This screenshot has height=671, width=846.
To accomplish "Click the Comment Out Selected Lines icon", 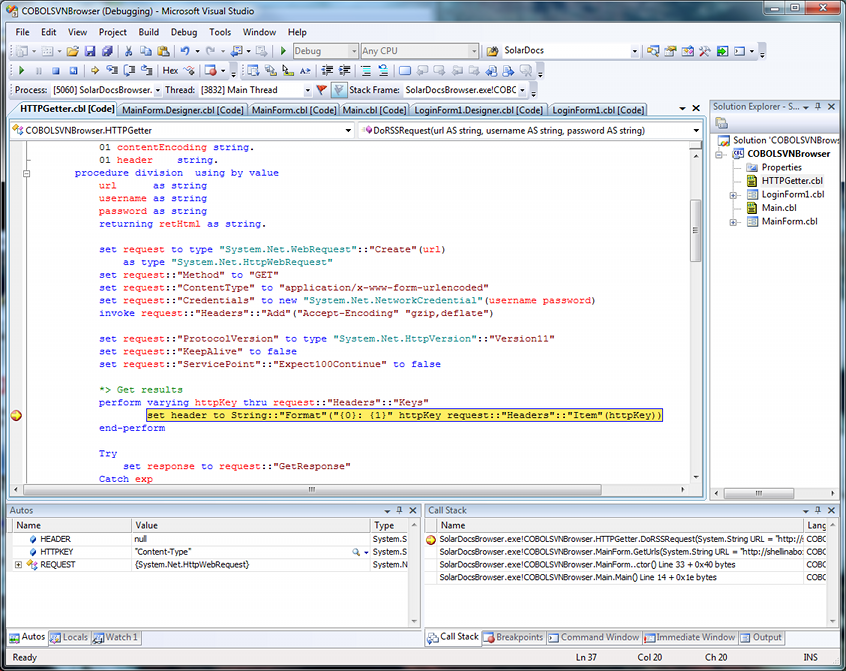I will tap(366, 71).
